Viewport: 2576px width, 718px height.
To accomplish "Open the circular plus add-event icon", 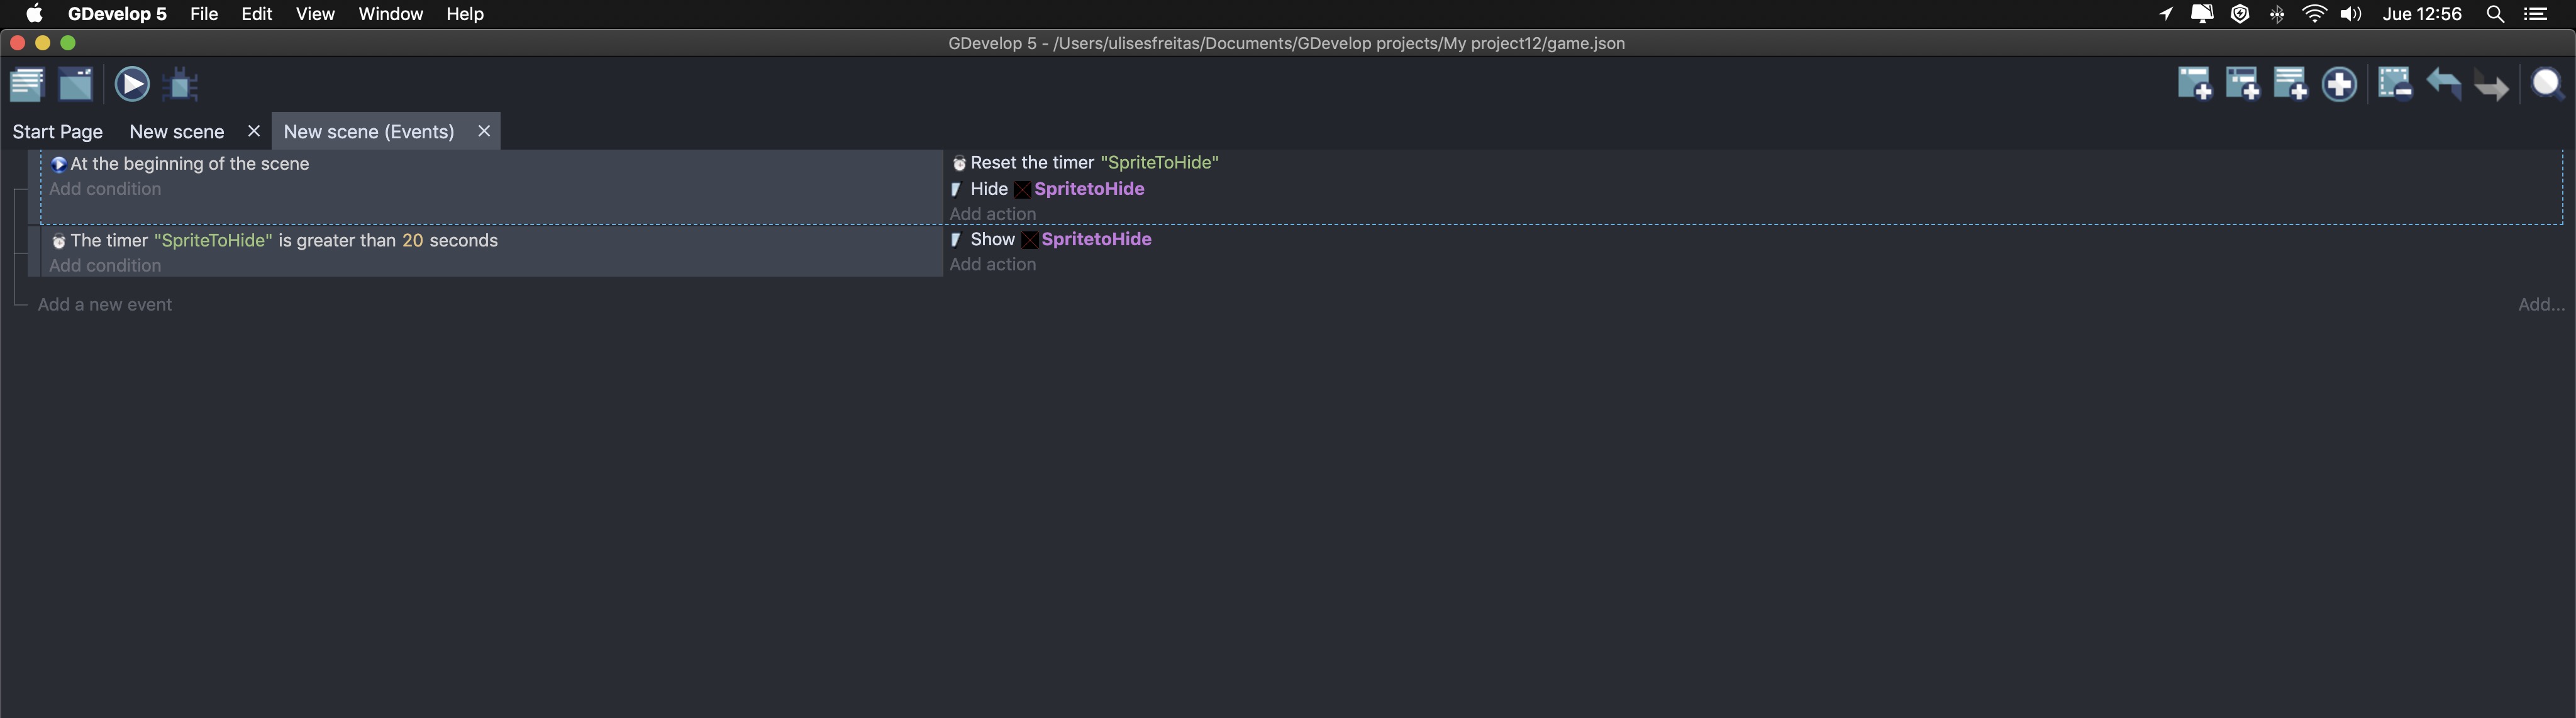I will pos(2340,85).
